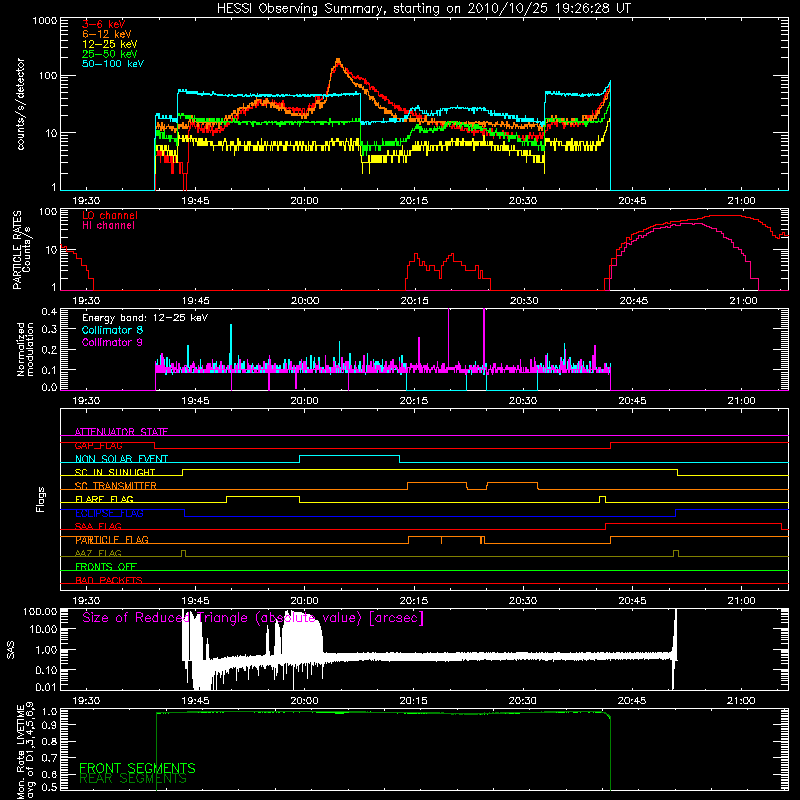Click the 6-12 keV peak near 20:05

[338, 62]
